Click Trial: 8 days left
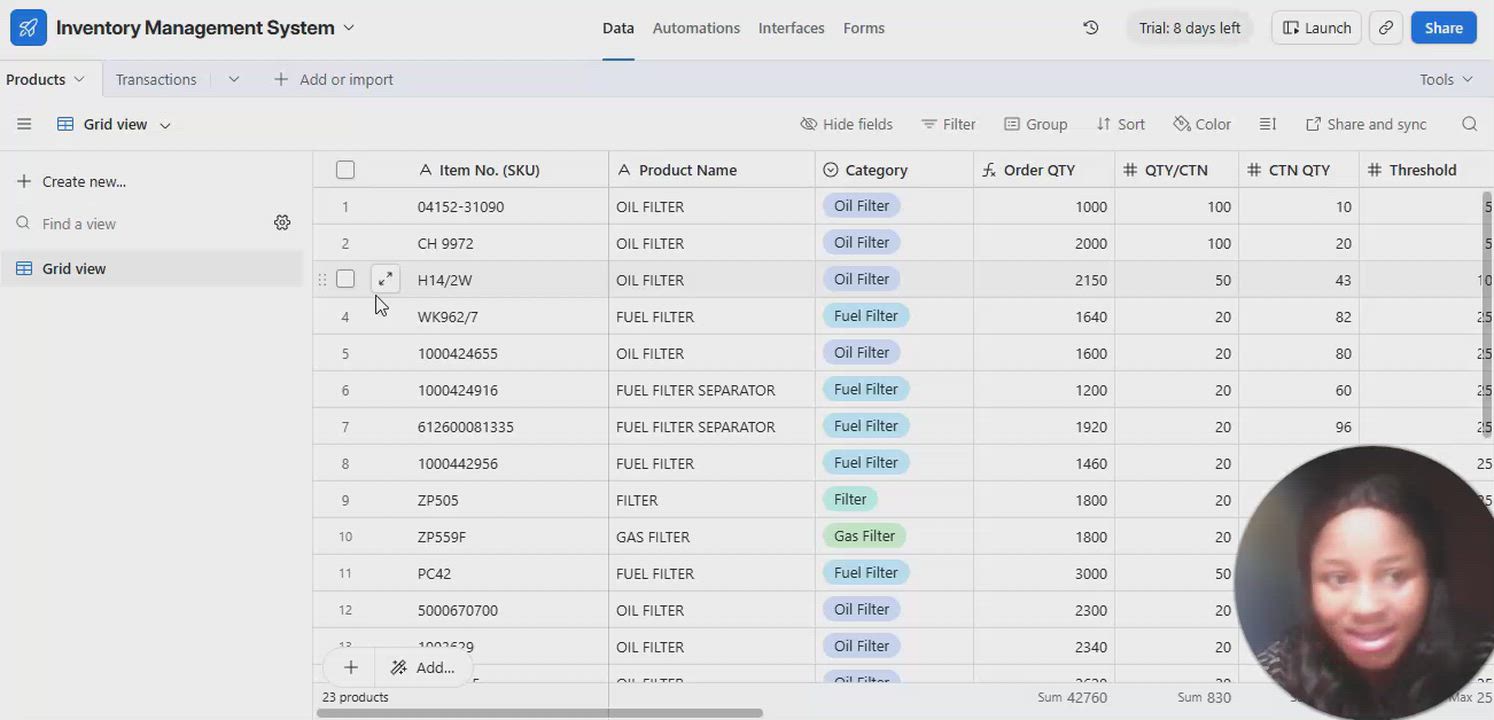Viewport: 1494px width, 720px height. pyautogui.click(x=1190, y=28)
